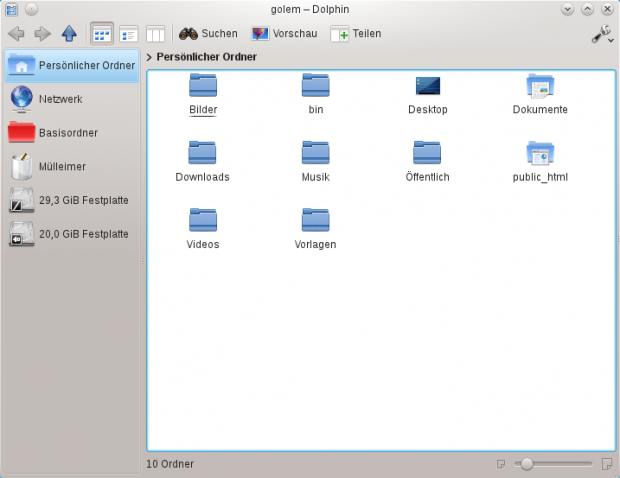Select the Dokumente folder

[x=540, y=93]
